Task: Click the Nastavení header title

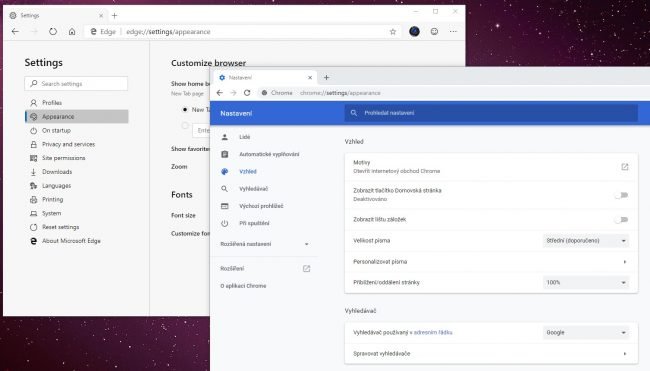Action: 236,113
